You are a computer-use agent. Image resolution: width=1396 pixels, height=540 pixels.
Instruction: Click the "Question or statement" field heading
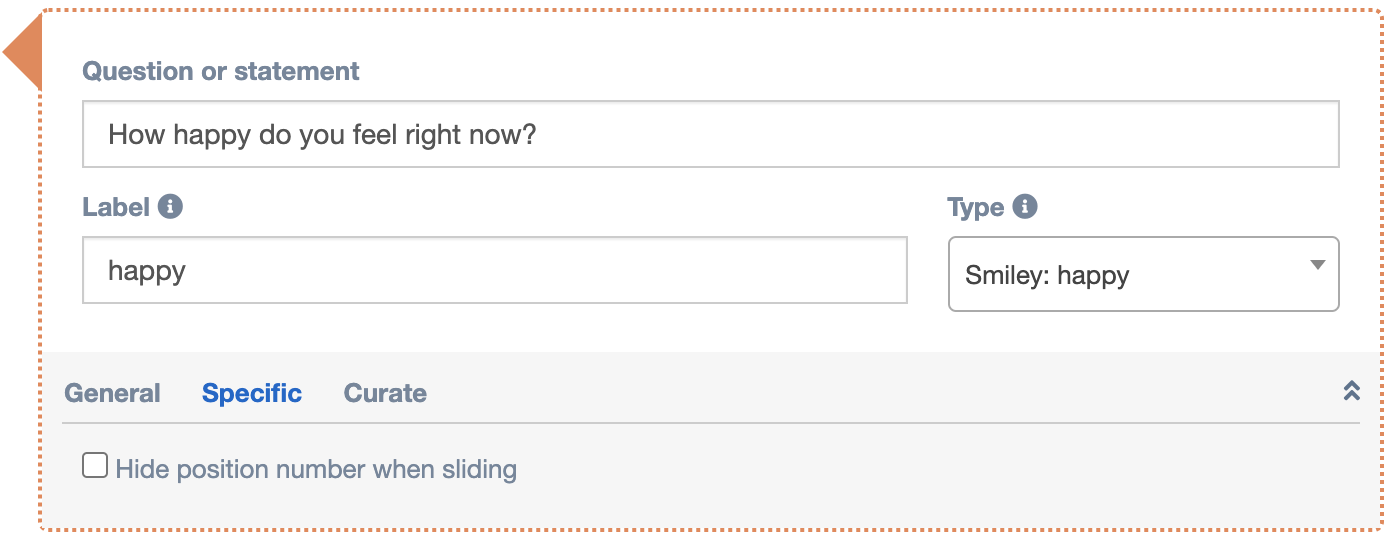pos(221,71)
